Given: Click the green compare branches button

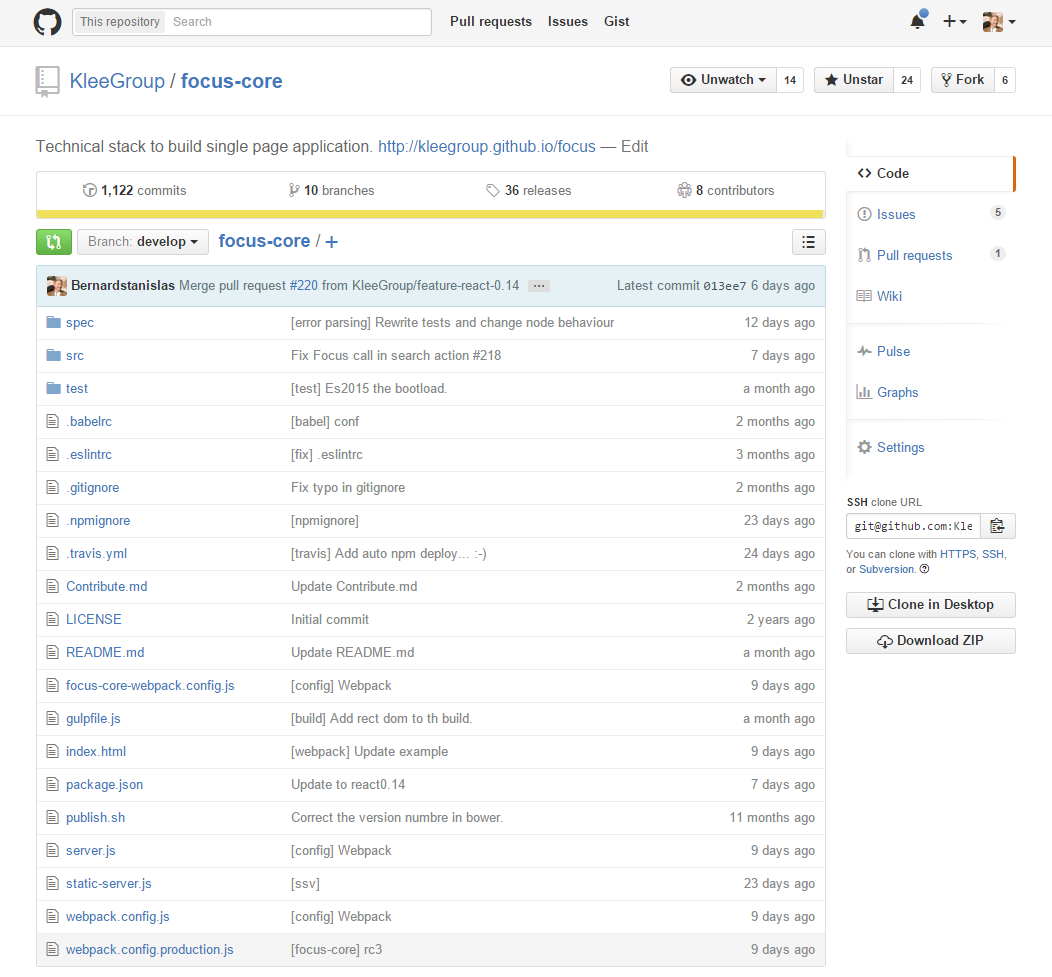Looking at the screenshot, I should click(x=54, y=242).
